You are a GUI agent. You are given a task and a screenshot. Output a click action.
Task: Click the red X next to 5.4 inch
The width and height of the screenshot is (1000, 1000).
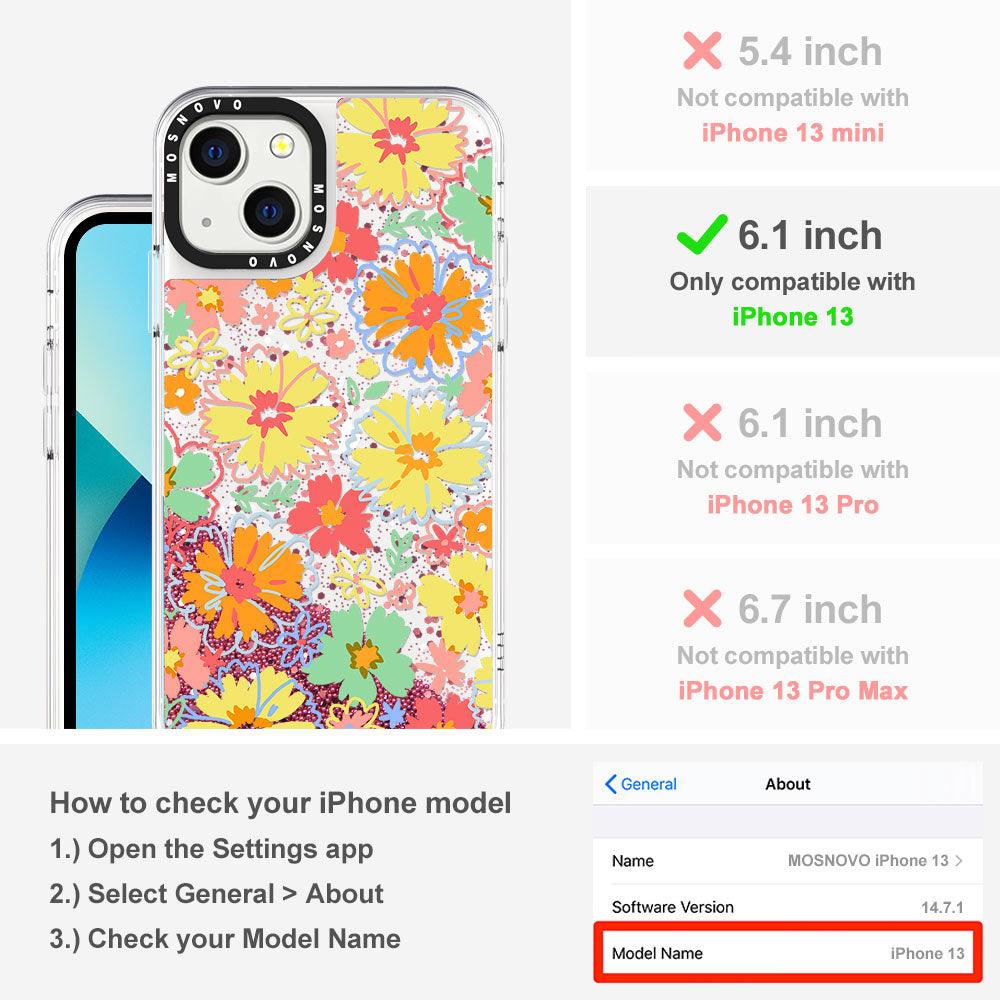click(702, 50)
